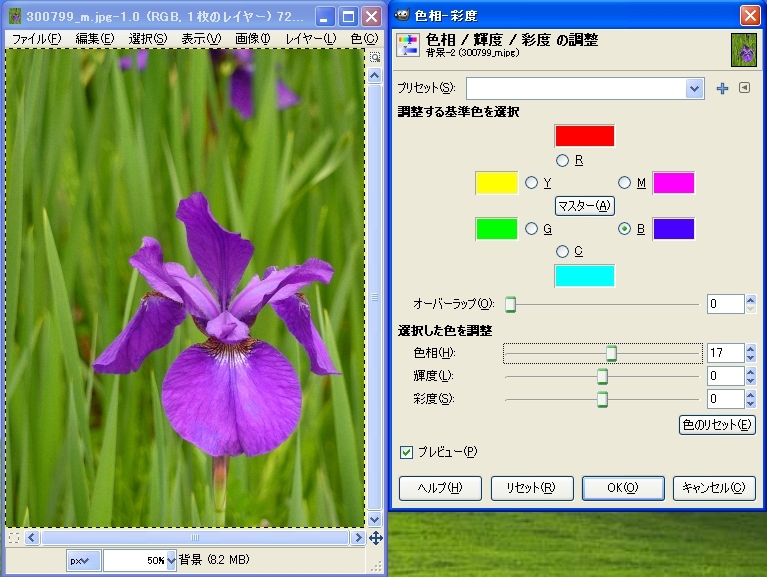Click the green color swatch
The height and width of the screenshot is (577, 767).
496,229
